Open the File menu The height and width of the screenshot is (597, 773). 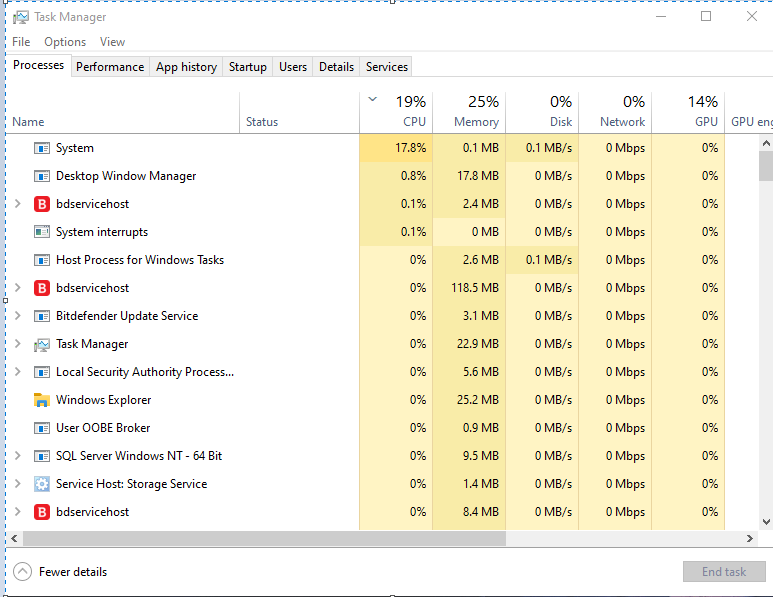coord(21,42)
